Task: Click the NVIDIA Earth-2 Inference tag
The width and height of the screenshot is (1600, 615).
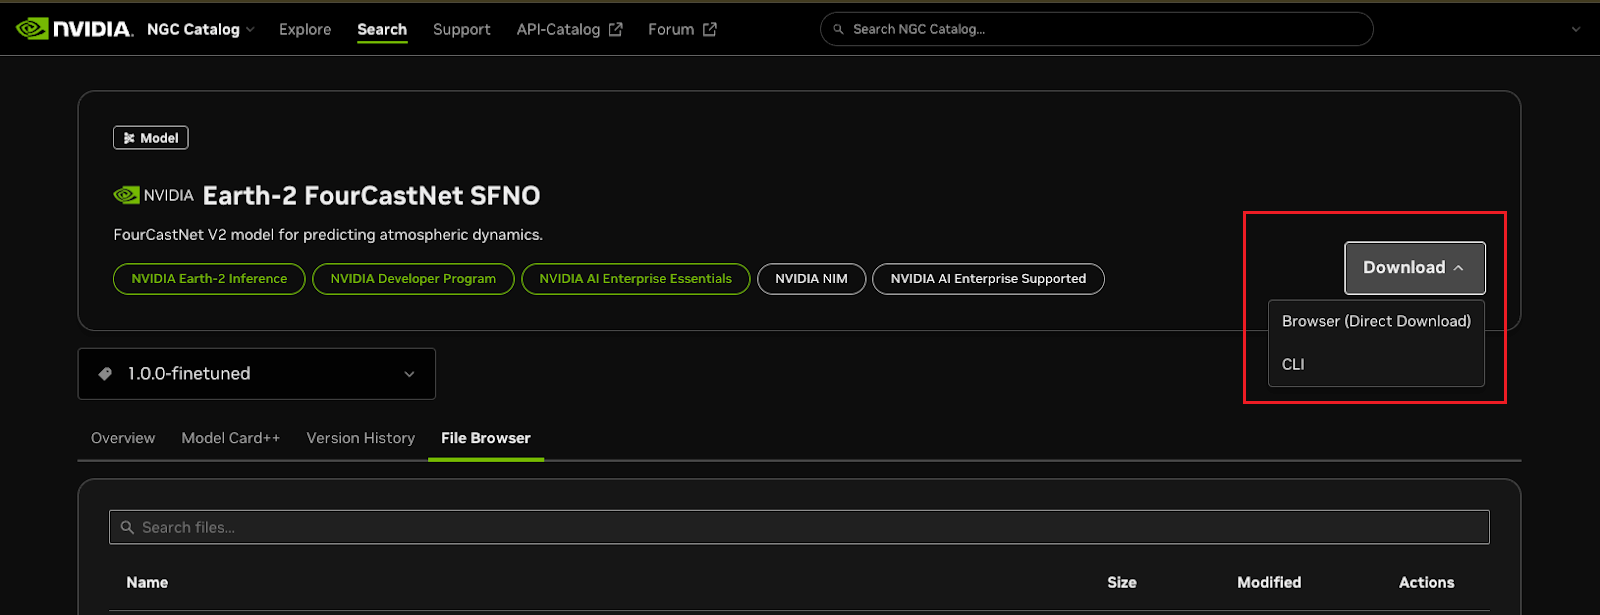Action: [x=209, y=279]
